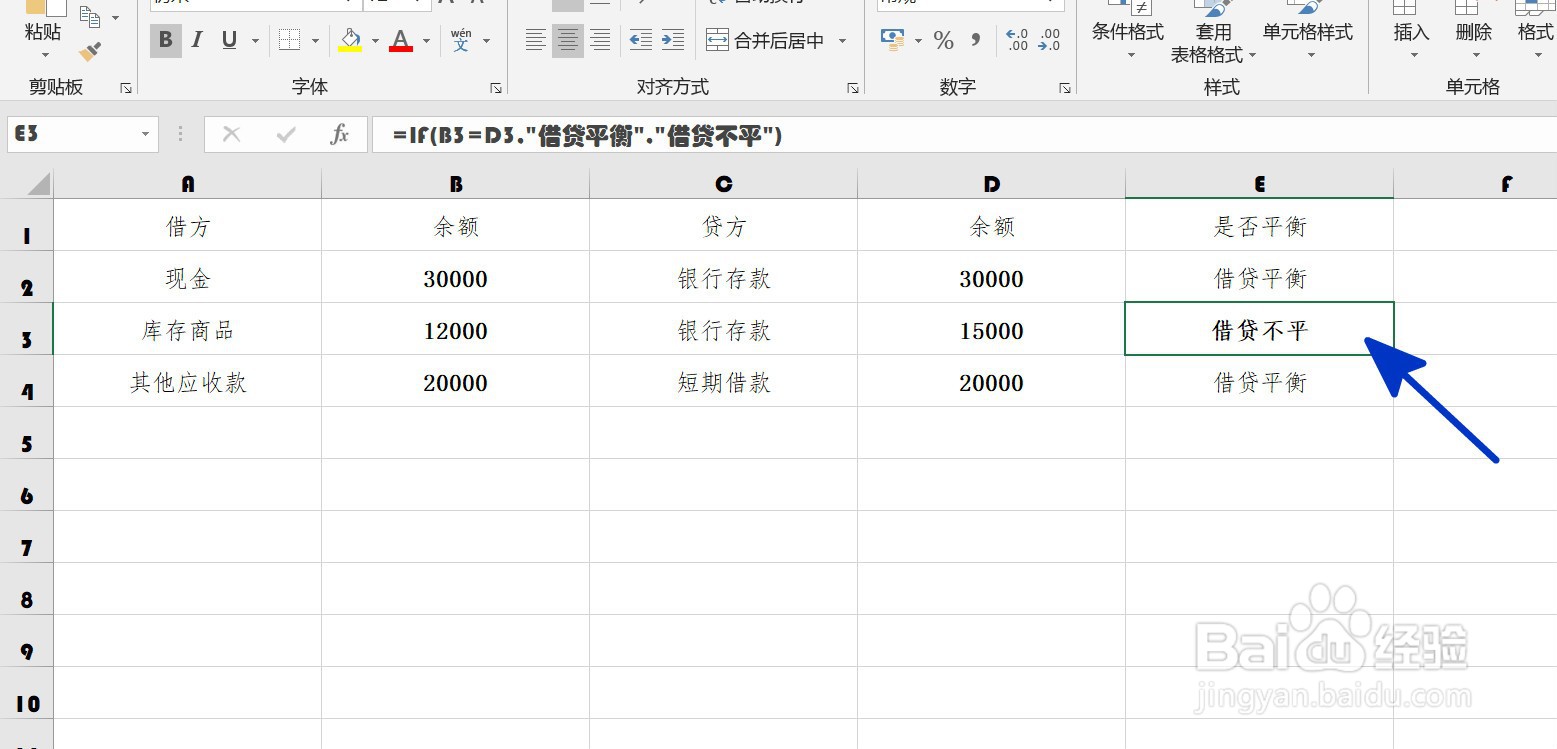Image resolution: width=1557 pixels, height=749 pixels.
Task: Select column A header
Action: (188, 184)
